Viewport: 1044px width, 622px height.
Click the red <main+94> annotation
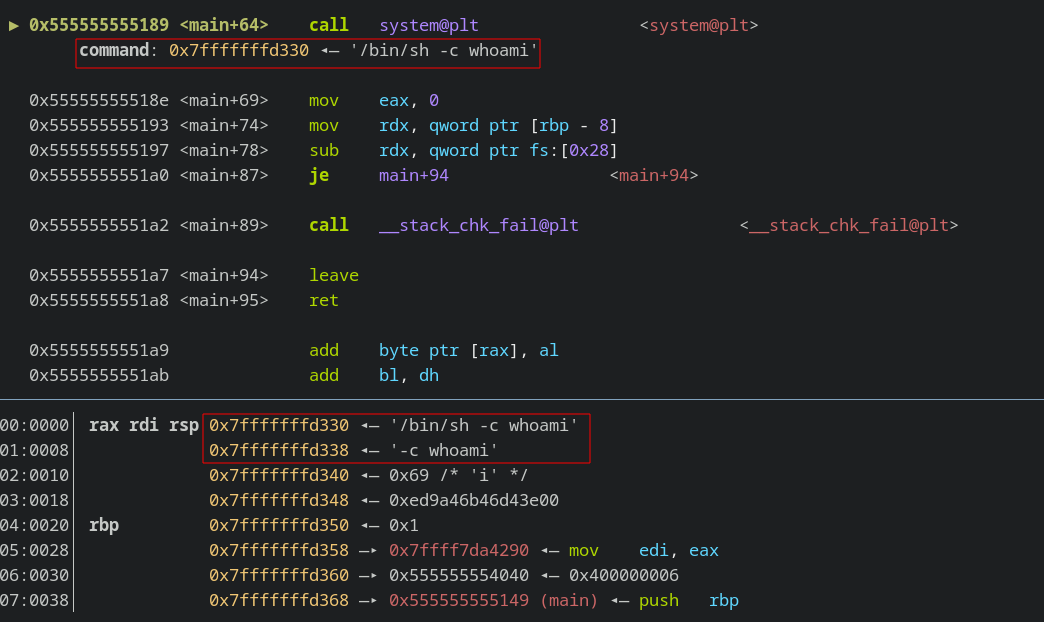654,176
